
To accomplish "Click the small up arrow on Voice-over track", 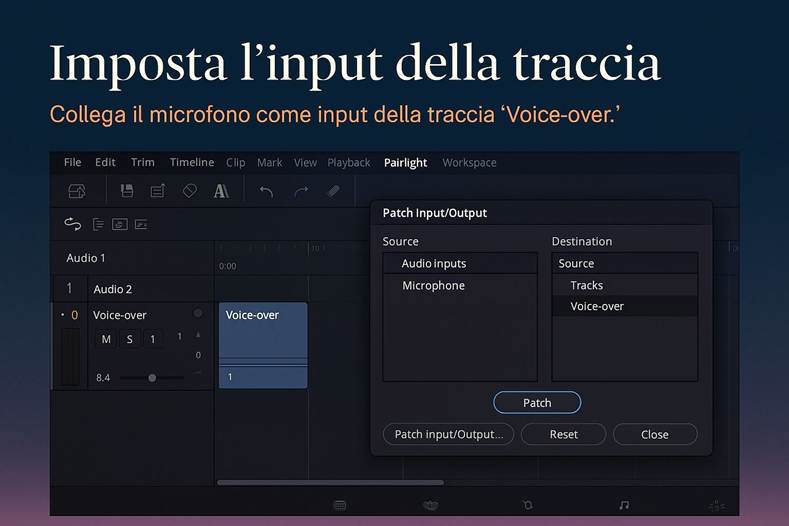I will tap(198, 335).
